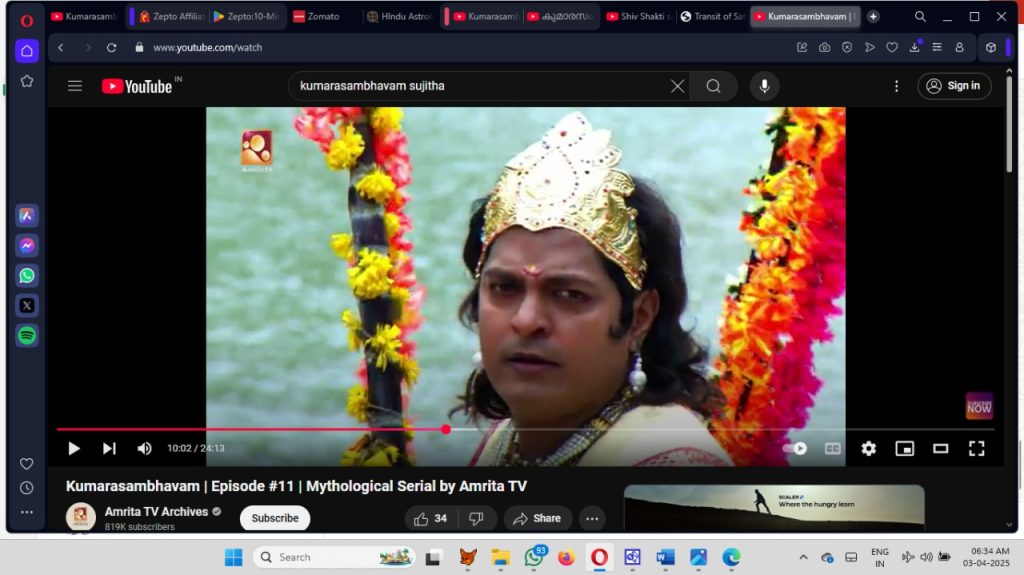Open extensions cube icon

point(991,48)
